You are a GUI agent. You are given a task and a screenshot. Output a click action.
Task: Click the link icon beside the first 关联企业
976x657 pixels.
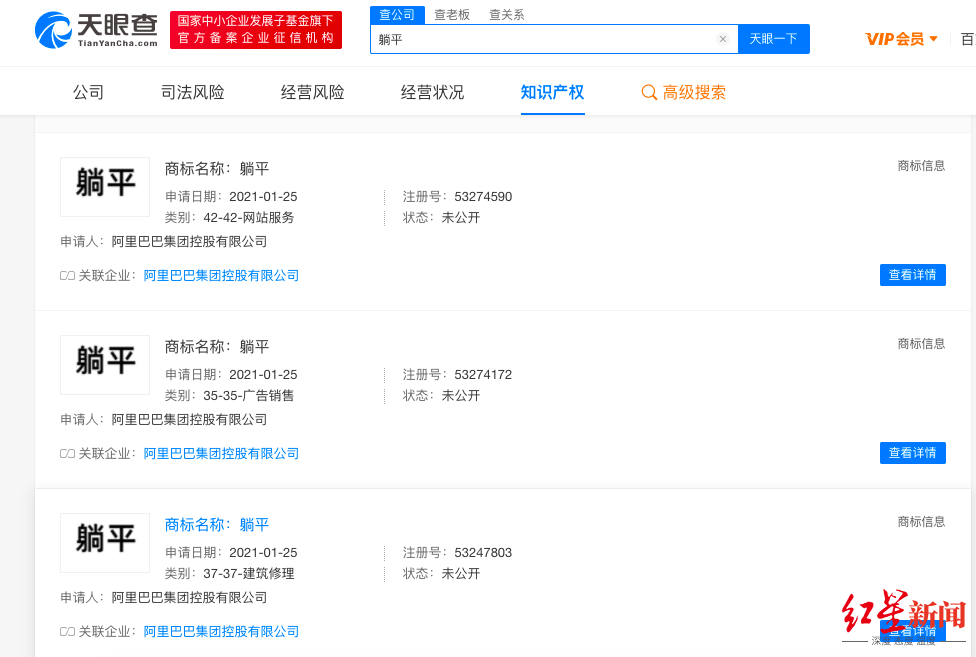click(67, 276)
